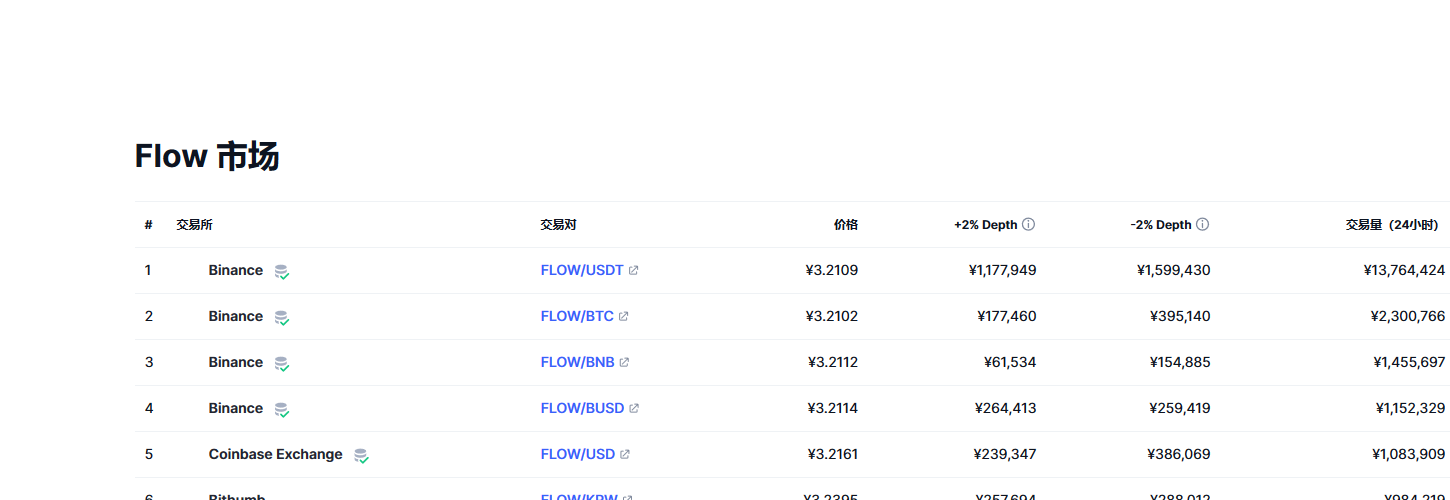Select the depth value ¥259,419
The height and width of the screenshot is (500, 1450).
point(1180,408)
